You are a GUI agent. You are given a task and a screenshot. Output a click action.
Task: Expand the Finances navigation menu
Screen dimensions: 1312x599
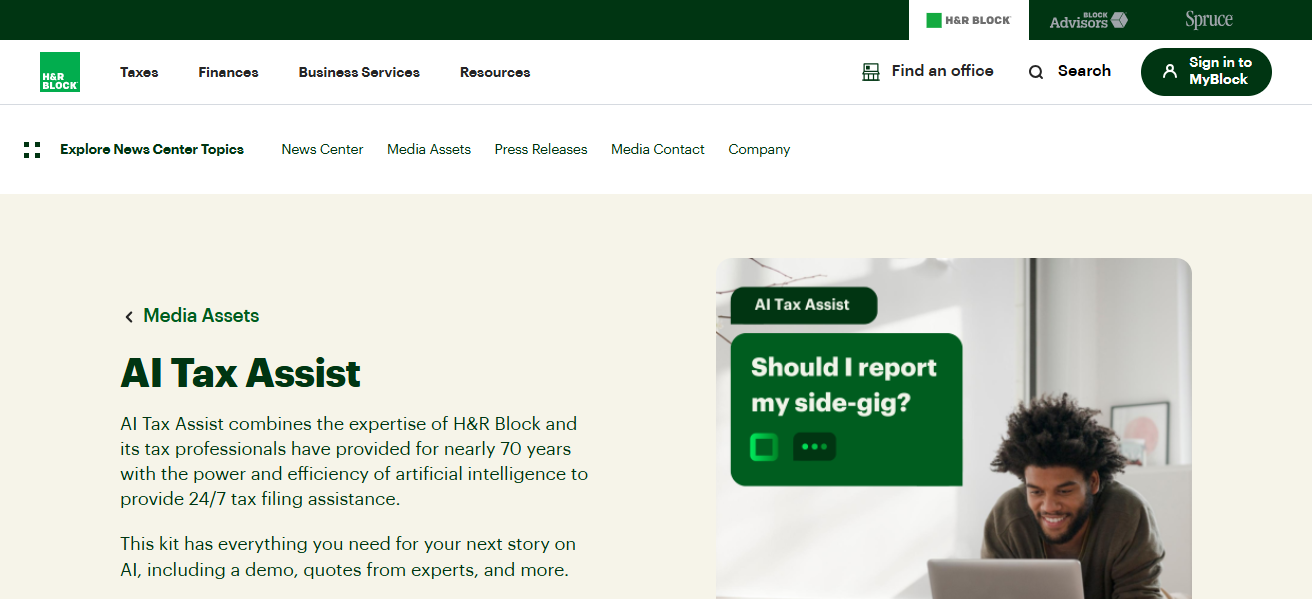(x=228, y=71)
